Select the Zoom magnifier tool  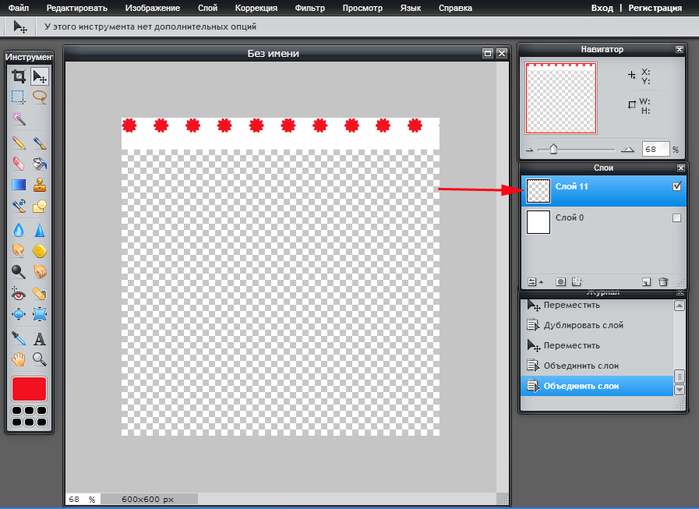[x=40, y=359]
